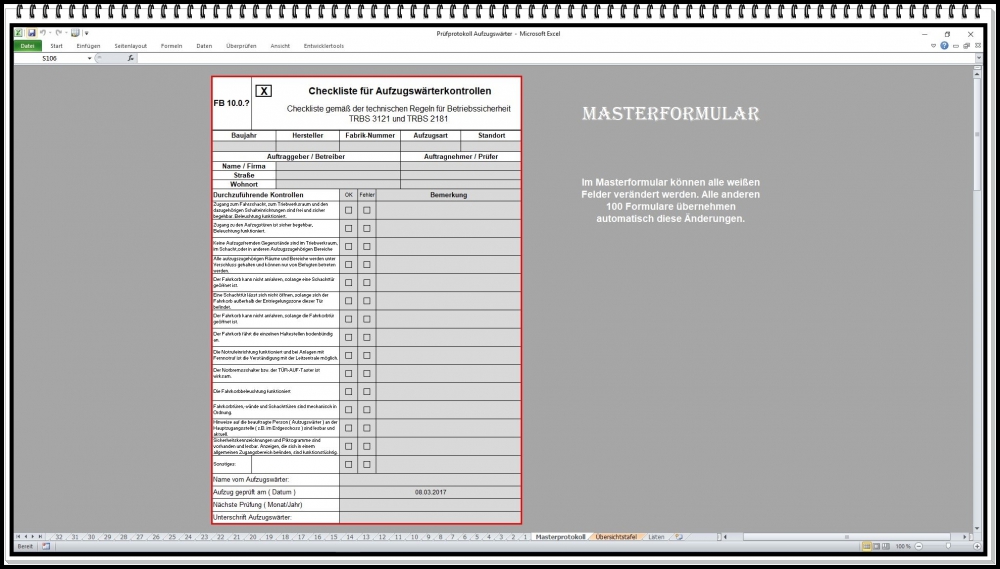Open the Name Box dropdown arrow
This screenshot has width=1000, height=569.
tap(90, 58)
